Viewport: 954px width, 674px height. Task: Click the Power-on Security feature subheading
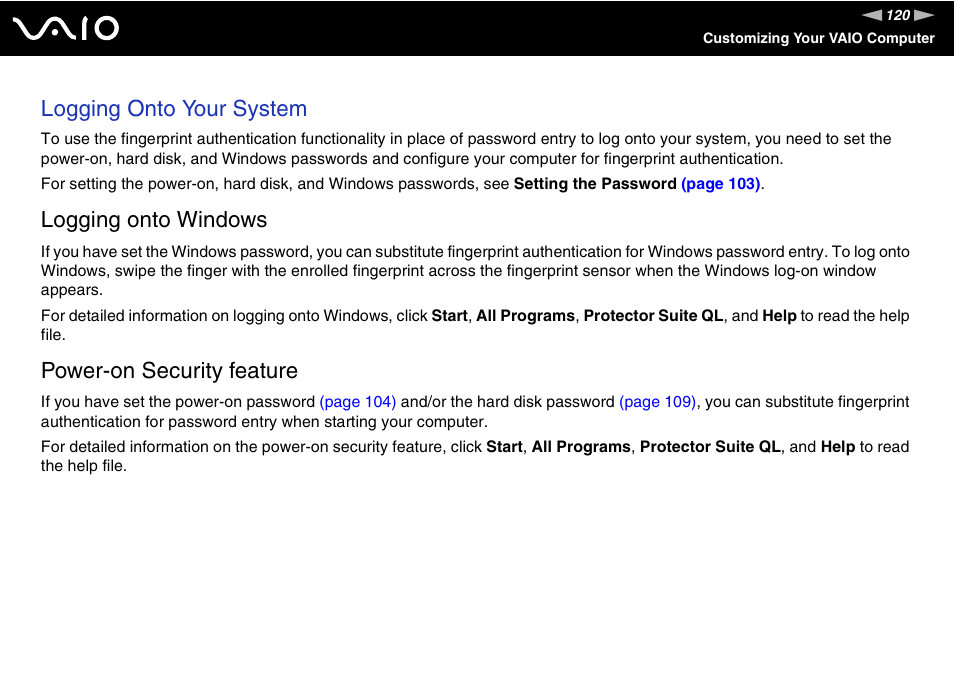pos(169,370)
